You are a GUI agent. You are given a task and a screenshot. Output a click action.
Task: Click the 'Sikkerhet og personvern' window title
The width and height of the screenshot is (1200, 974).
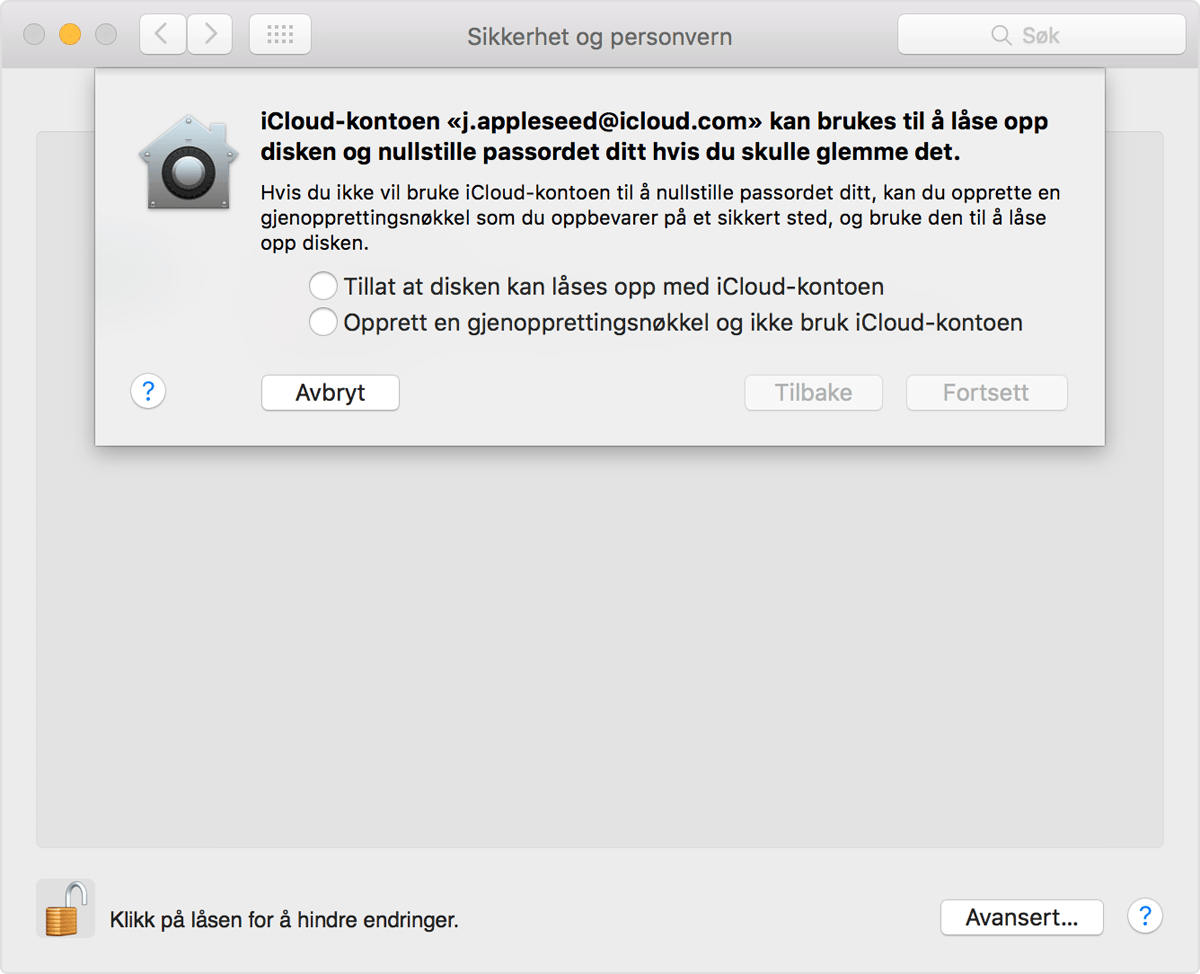pyautogui.click(x=600, y=37)
